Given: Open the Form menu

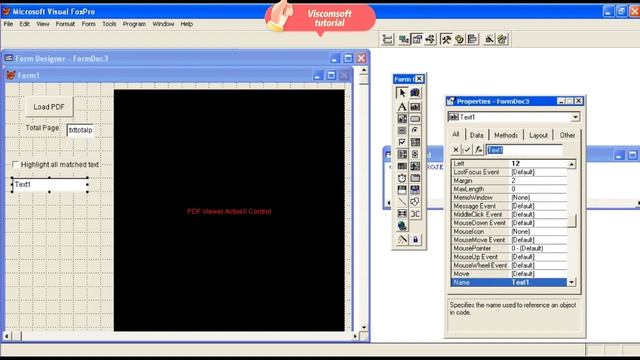Looking at the screenshot, I should (x=88, y=24).
